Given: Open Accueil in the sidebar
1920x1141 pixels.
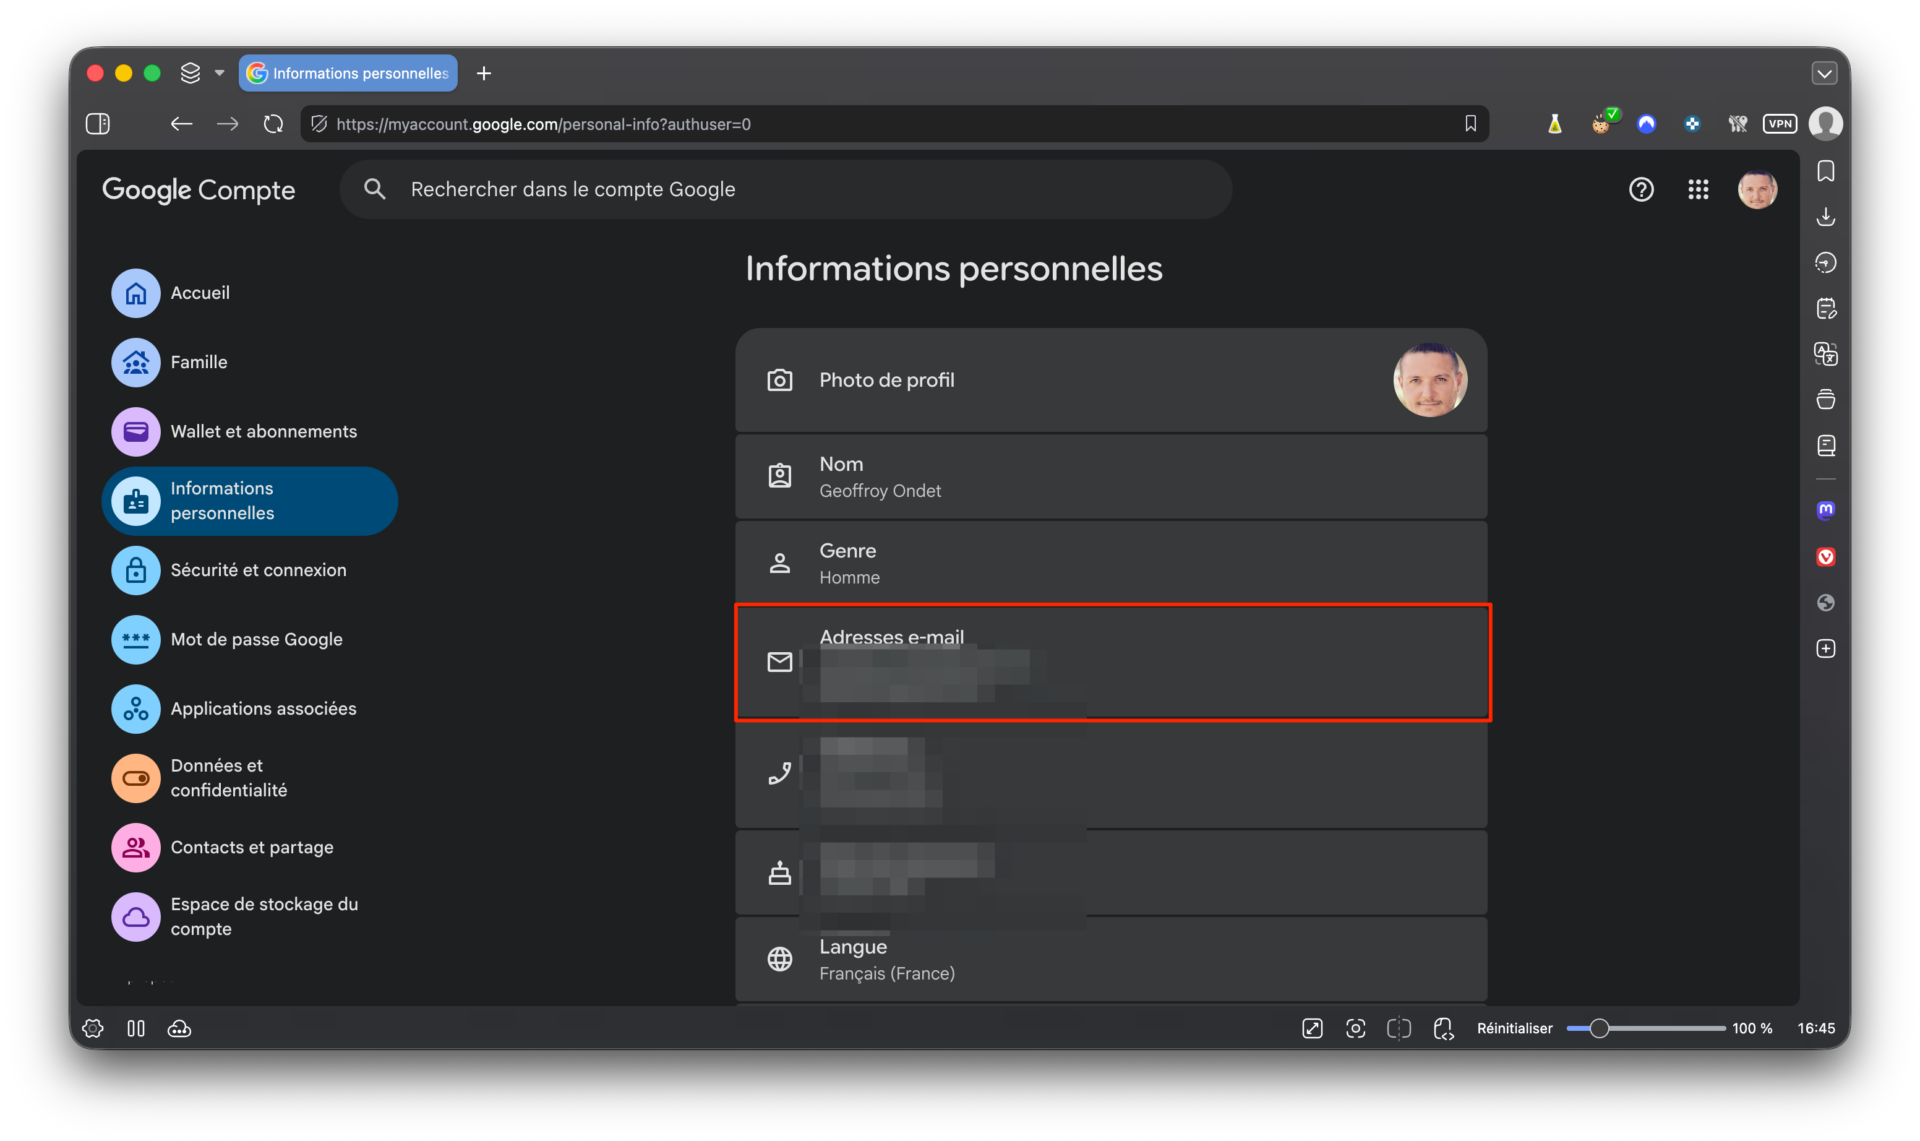Looking at the screenshot, I should (x=250, y=293).
